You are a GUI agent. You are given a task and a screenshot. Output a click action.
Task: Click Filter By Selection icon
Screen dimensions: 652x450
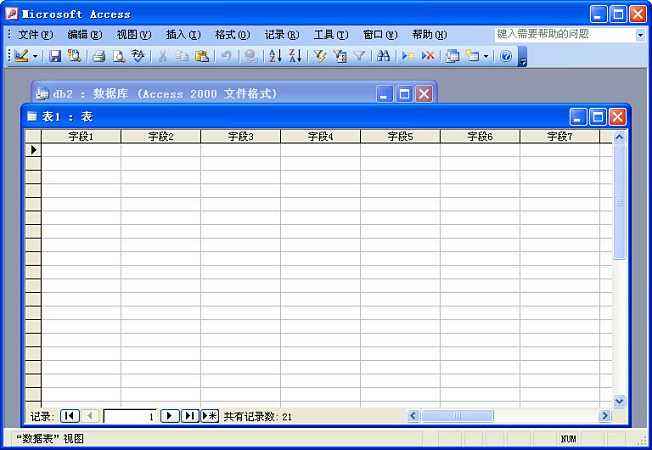pyautogui.click(x=320, y=56)
